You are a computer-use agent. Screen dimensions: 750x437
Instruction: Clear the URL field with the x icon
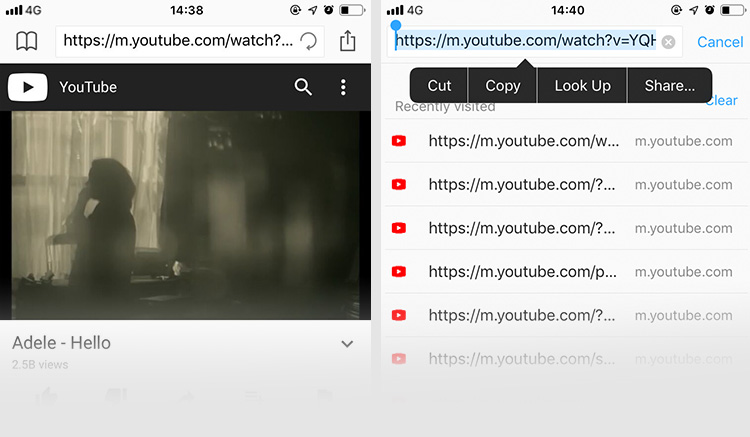coord(668,42)
